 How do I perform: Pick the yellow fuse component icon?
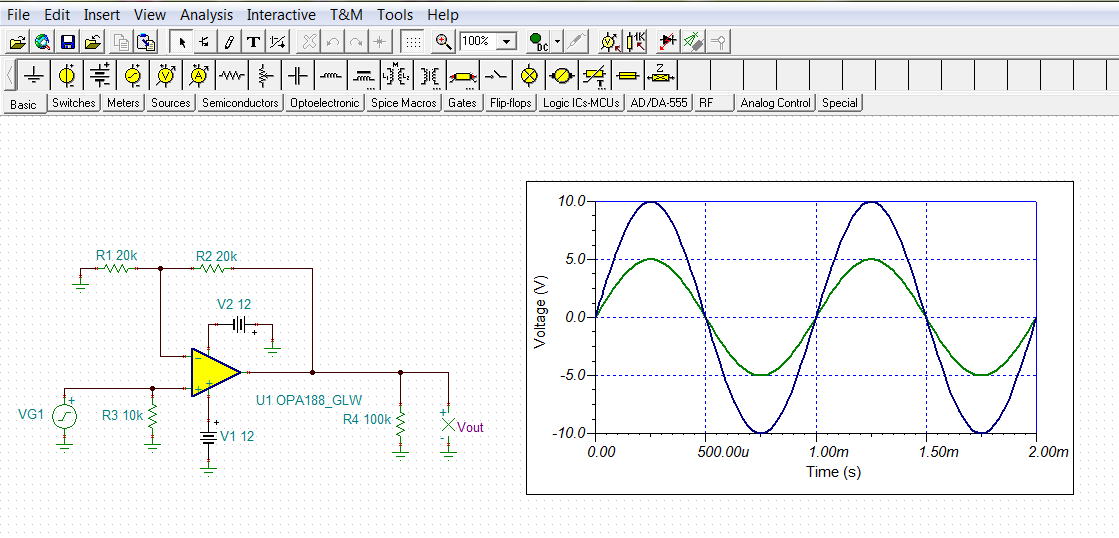click(628, 75)
